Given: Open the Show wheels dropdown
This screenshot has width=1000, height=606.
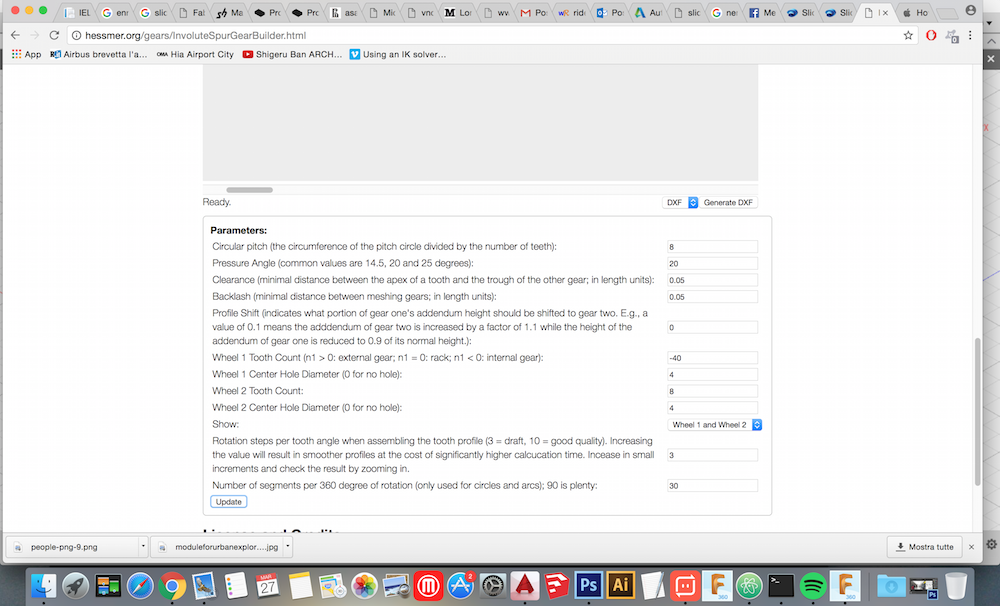Looking at the screenshot, I should point(715,425).
